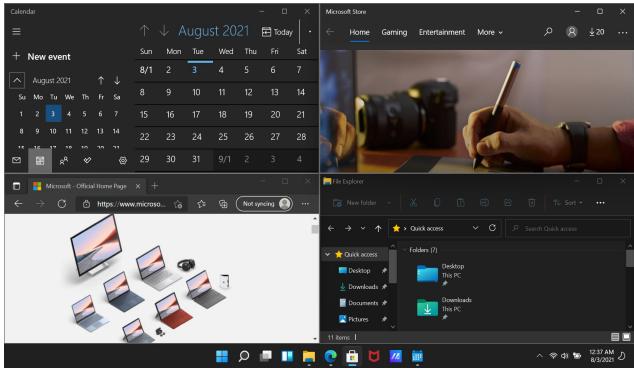The height and width of the screenshot is (370, 634).
Task: Collapse Quick access in navigation tree
Action: click(x=328, y=254)
